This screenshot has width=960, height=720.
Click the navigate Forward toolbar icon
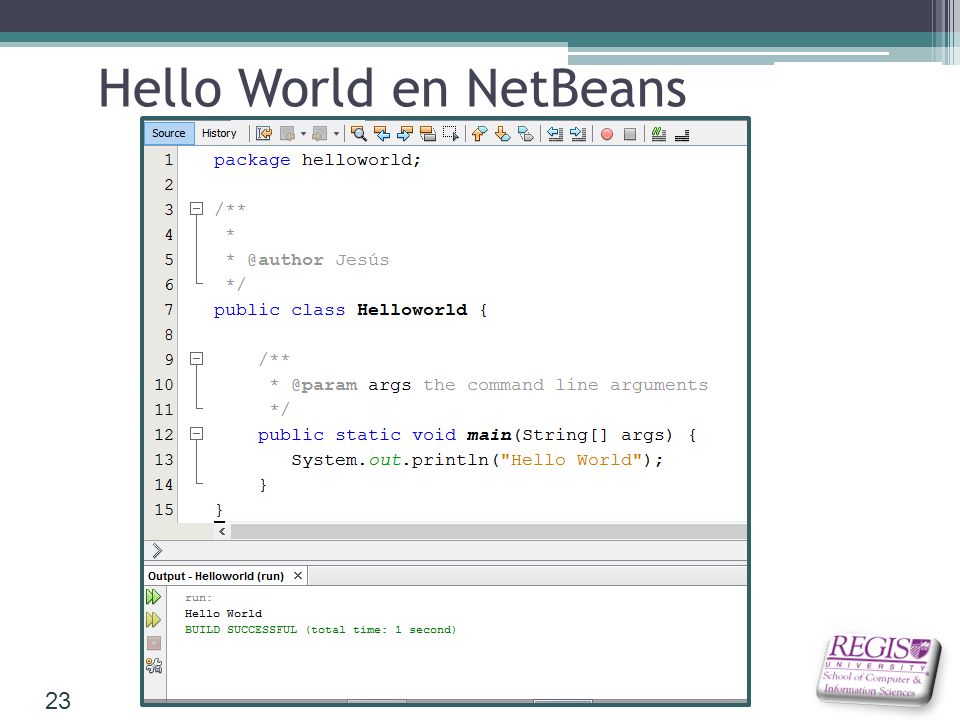pos(320,133)
